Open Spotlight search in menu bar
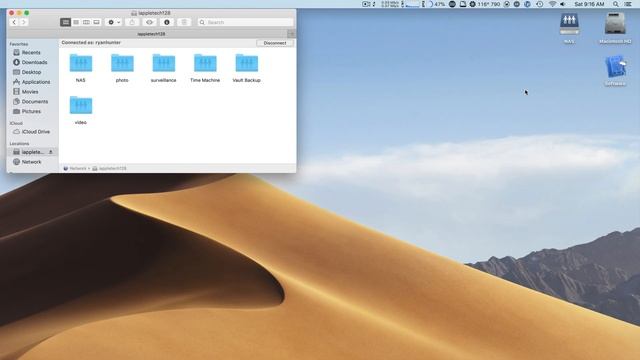The image size is (640, 360). pos(616,4)
